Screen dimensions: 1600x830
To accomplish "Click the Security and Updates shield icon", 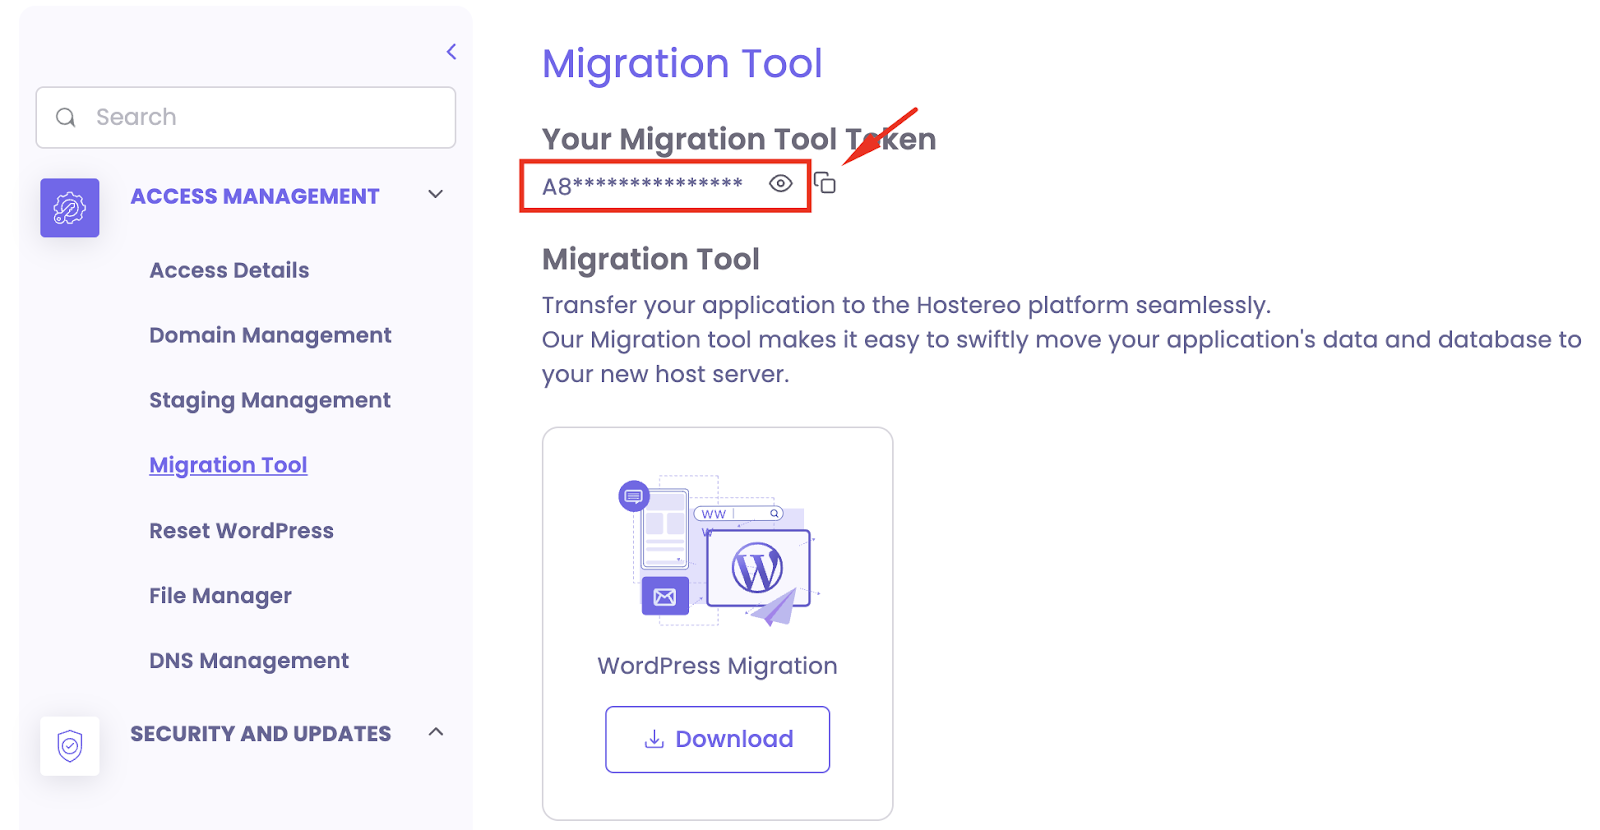I will point(70,746).
